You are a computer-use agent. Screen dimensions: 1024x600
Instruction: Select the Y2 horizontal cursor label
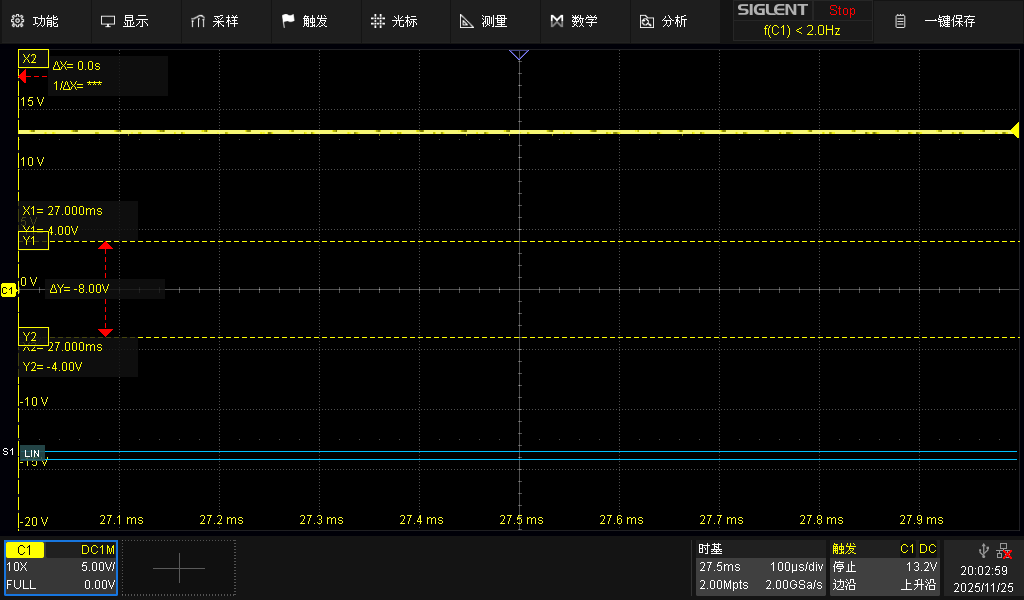point(33,337)
